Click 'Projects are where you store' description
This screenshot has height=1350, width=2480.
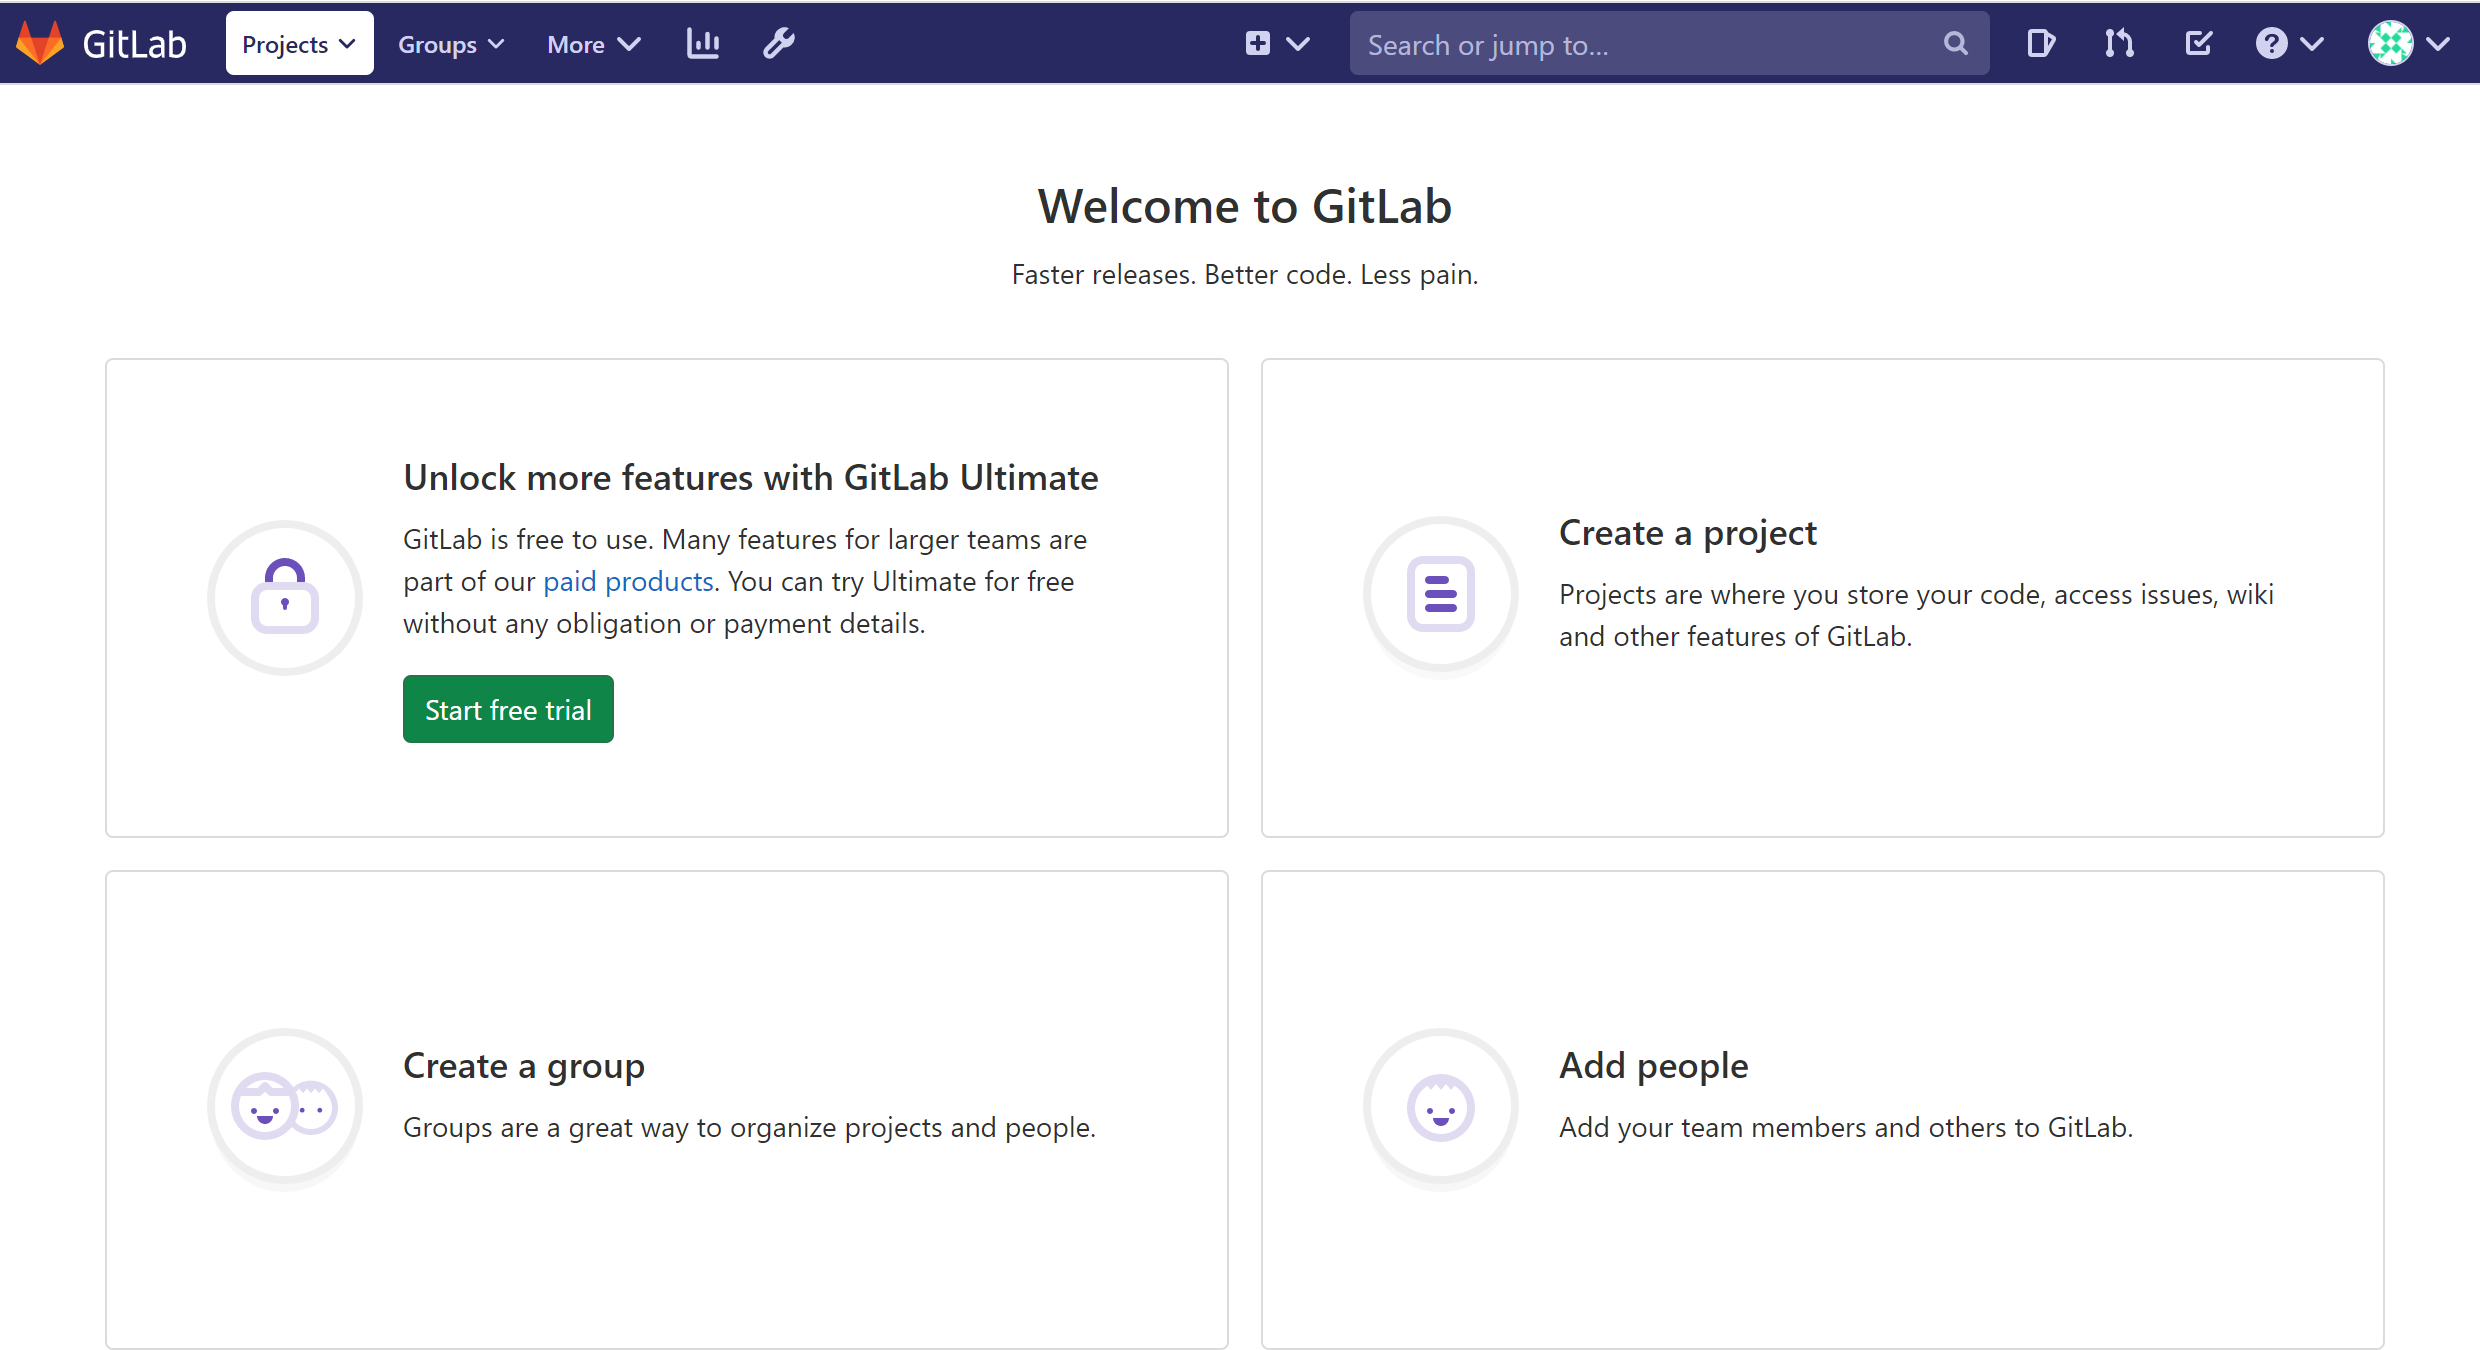click(1916, 615)
